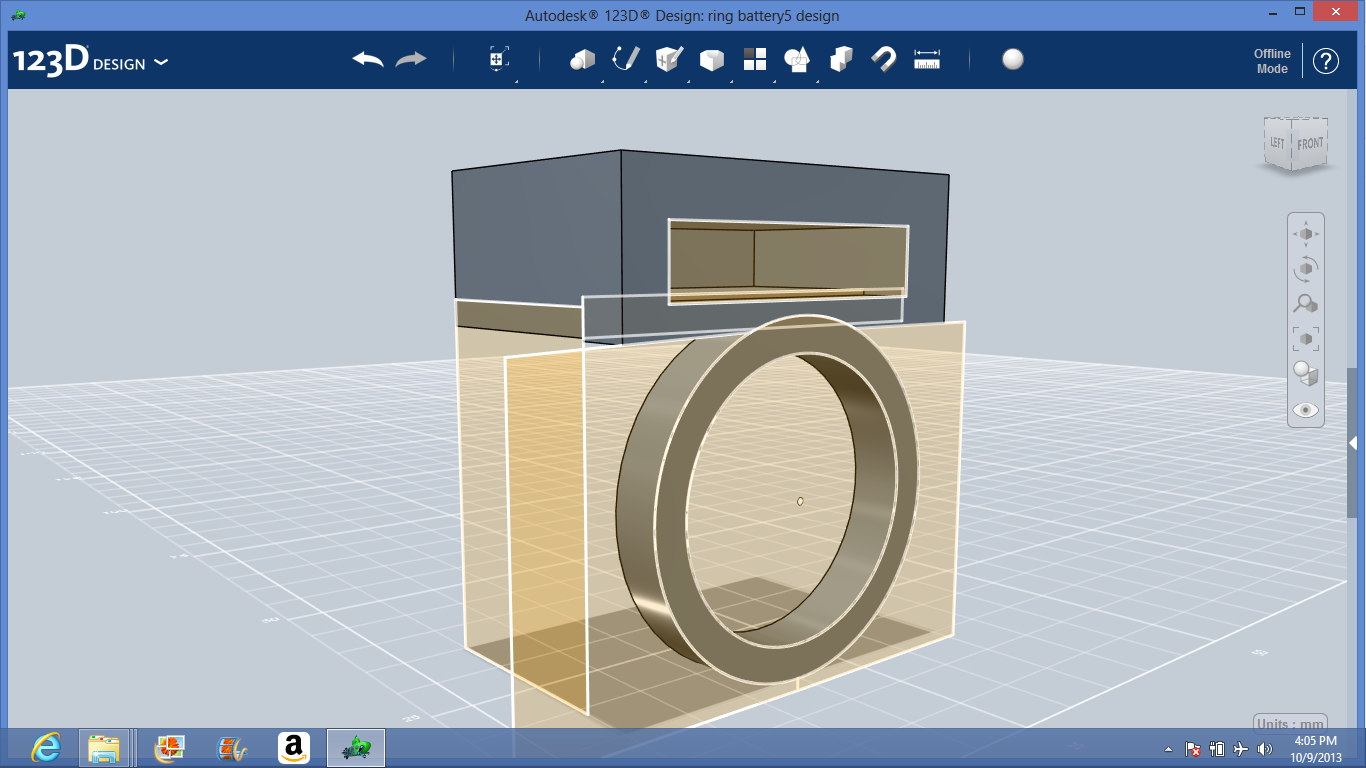1366x768 pixels.
Task: Open the volume speaker control
Action: coord(1265,749)
